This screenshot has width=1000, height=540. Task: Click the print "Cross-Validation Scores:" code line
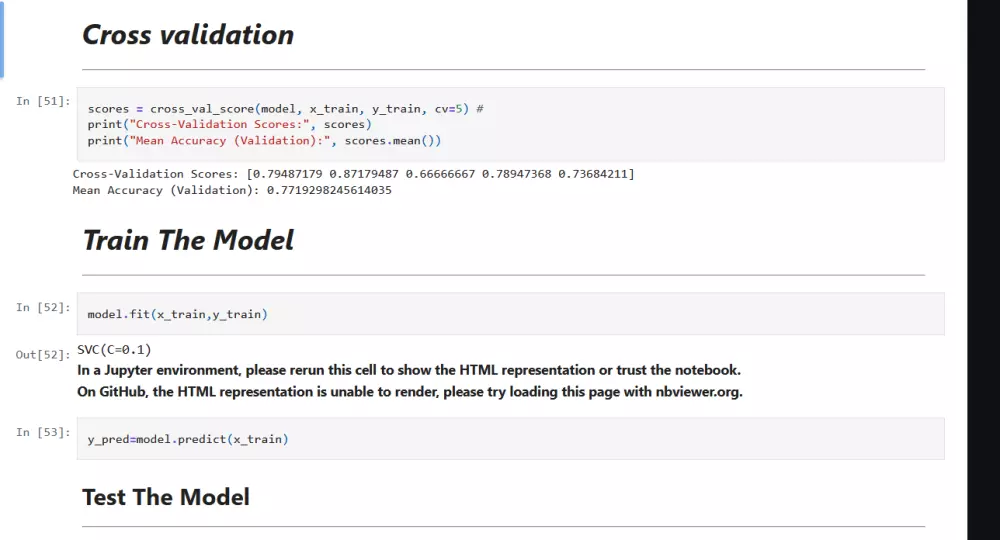coord(229,124)
